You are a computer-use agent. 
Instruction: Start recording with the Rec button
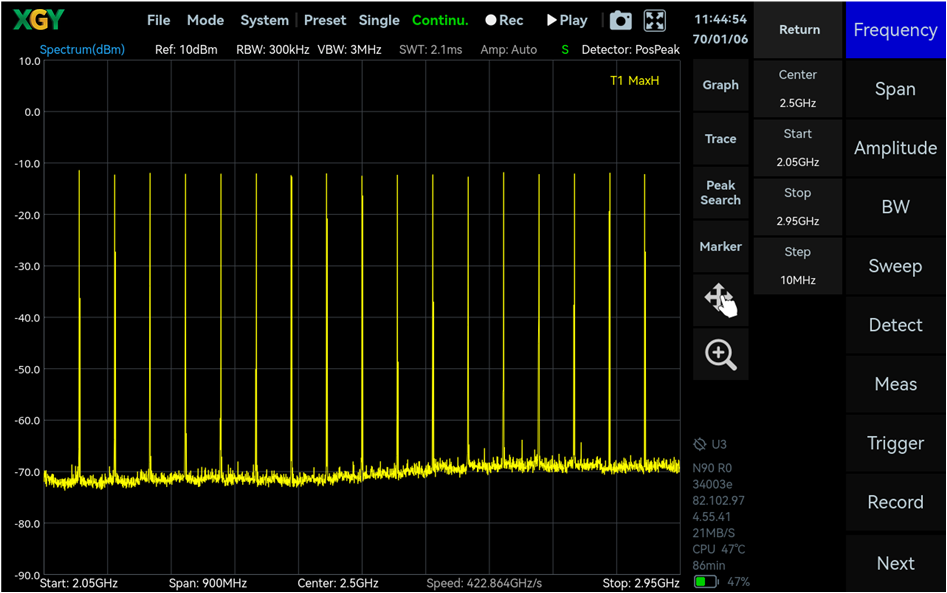click(x=504, y=21)
